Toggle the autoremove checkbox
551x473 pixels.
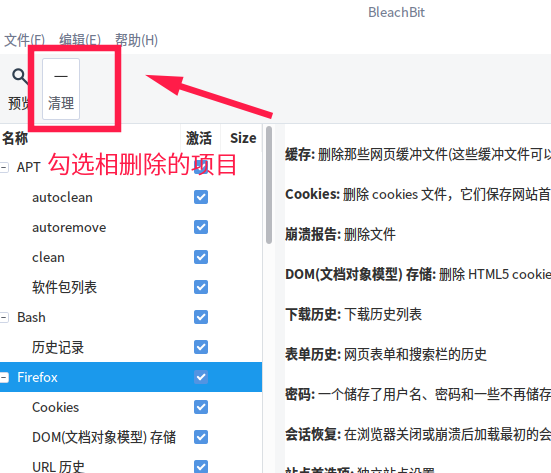pos(201,227)
